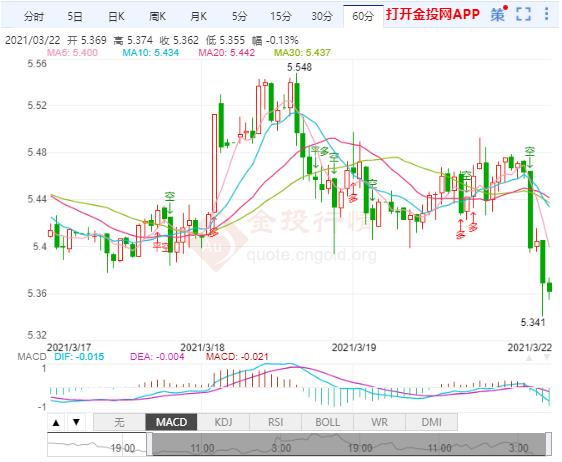The image size is (562, 462).
Task: Switch to the 分时 intraday tab
Action: tap(34, 16)
